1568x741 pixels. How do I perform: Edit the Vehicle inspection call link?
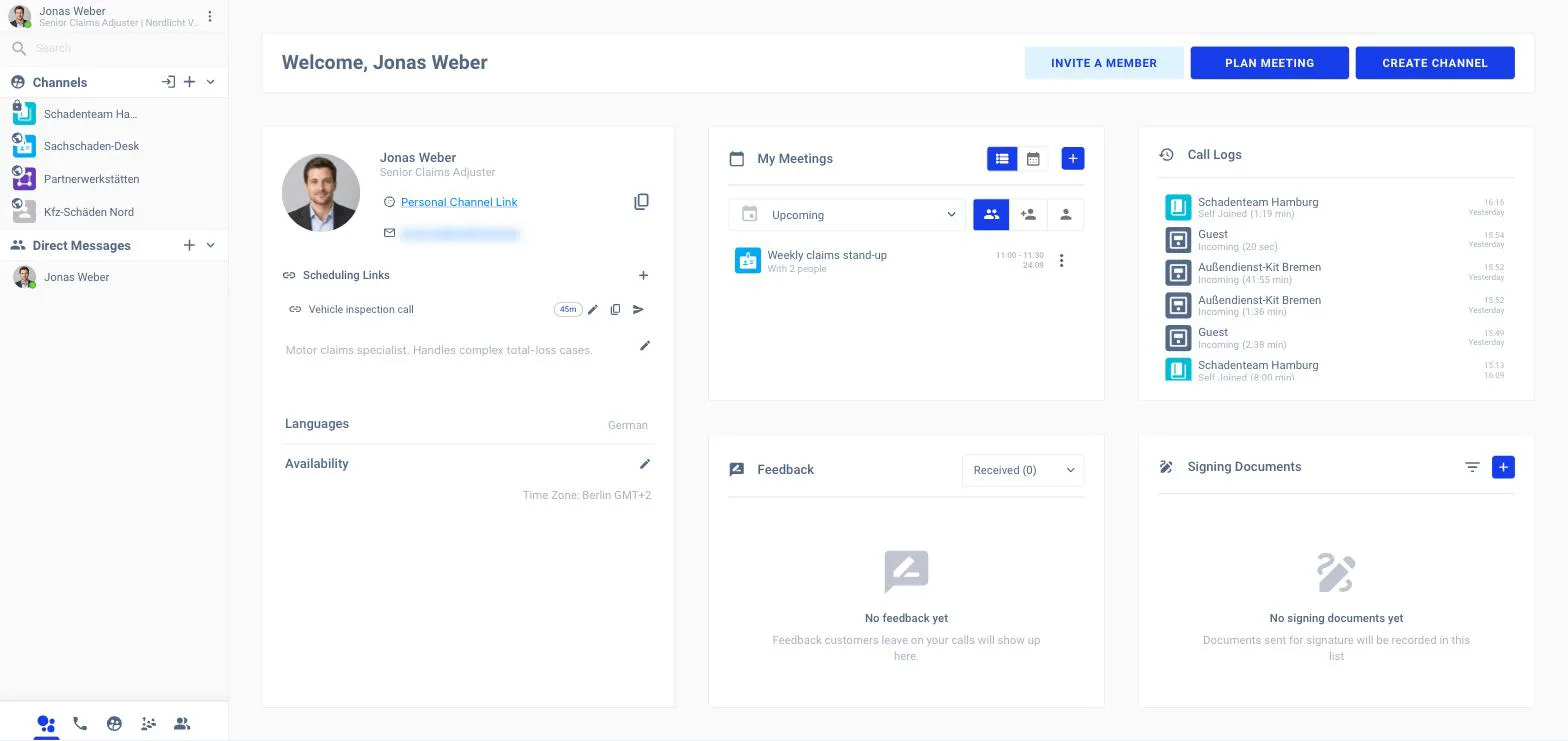point(593,309)
